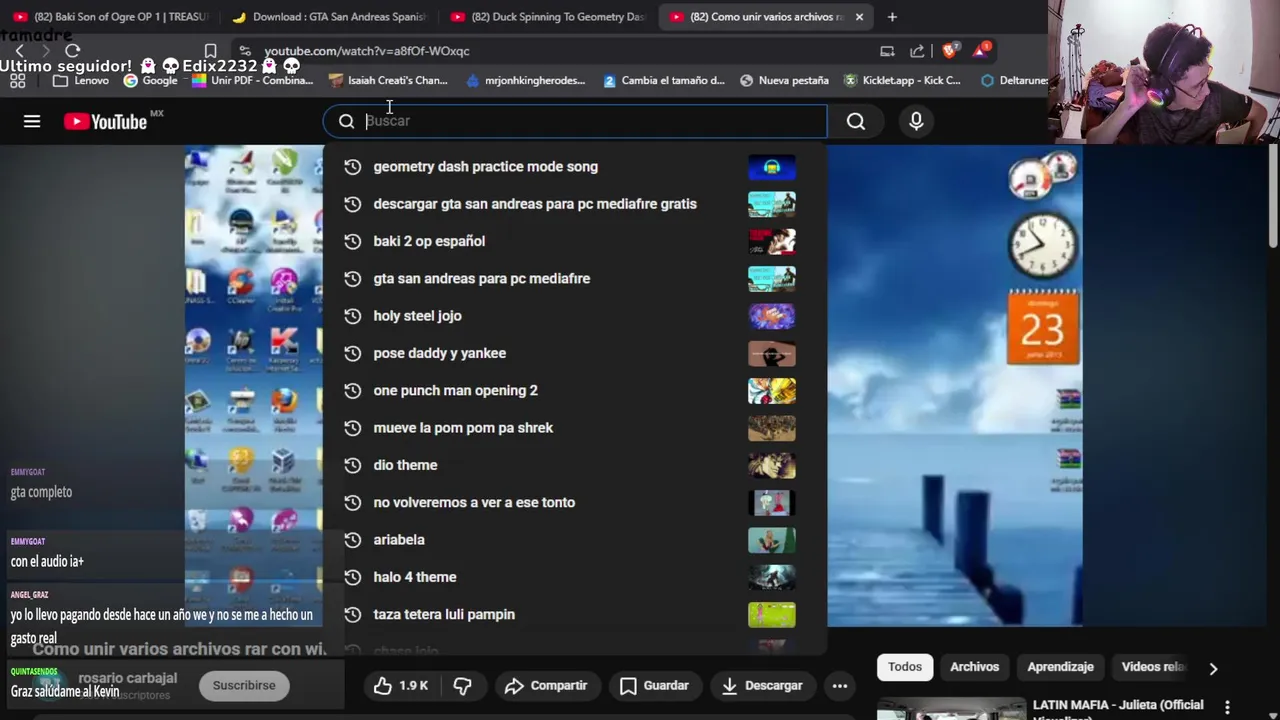Open mrjonhkingherodes bookmark
1280x720 pixels.
[x=526, y=81]
